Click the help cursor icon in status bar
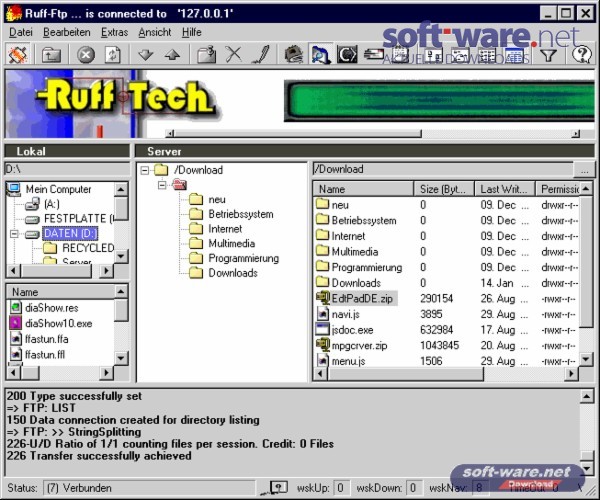 [x=278, y=488]
